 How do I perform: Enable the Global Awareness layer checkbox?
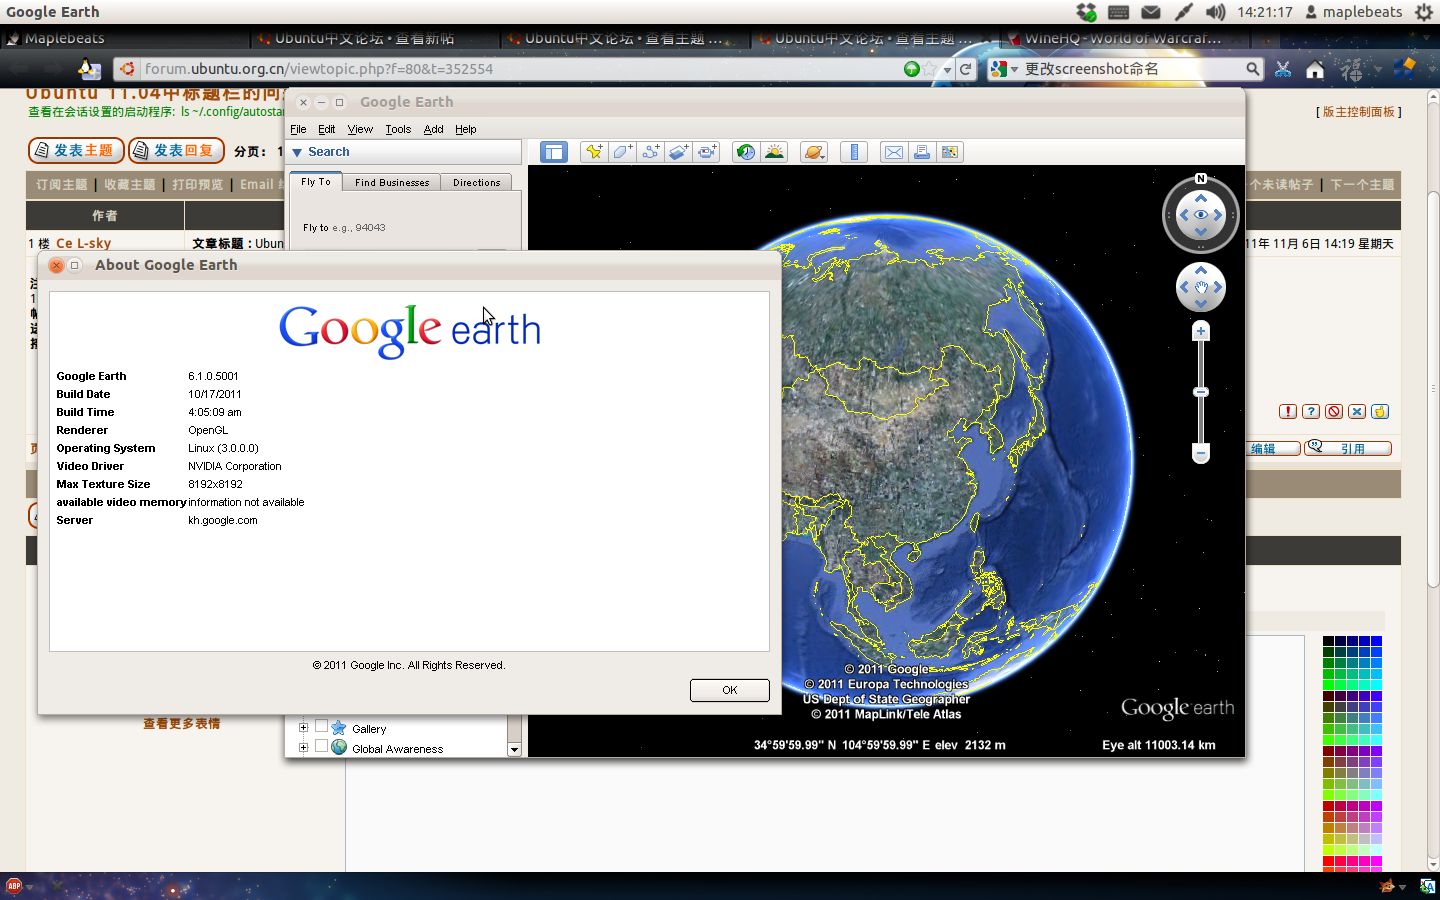tap(321, 746)
